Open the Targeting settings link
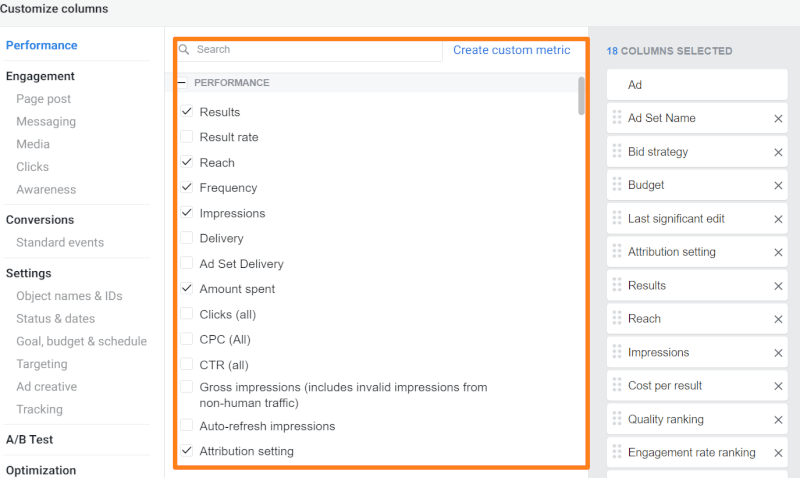The height and width of the screenshot is (478, 800). tap(42, 364)
